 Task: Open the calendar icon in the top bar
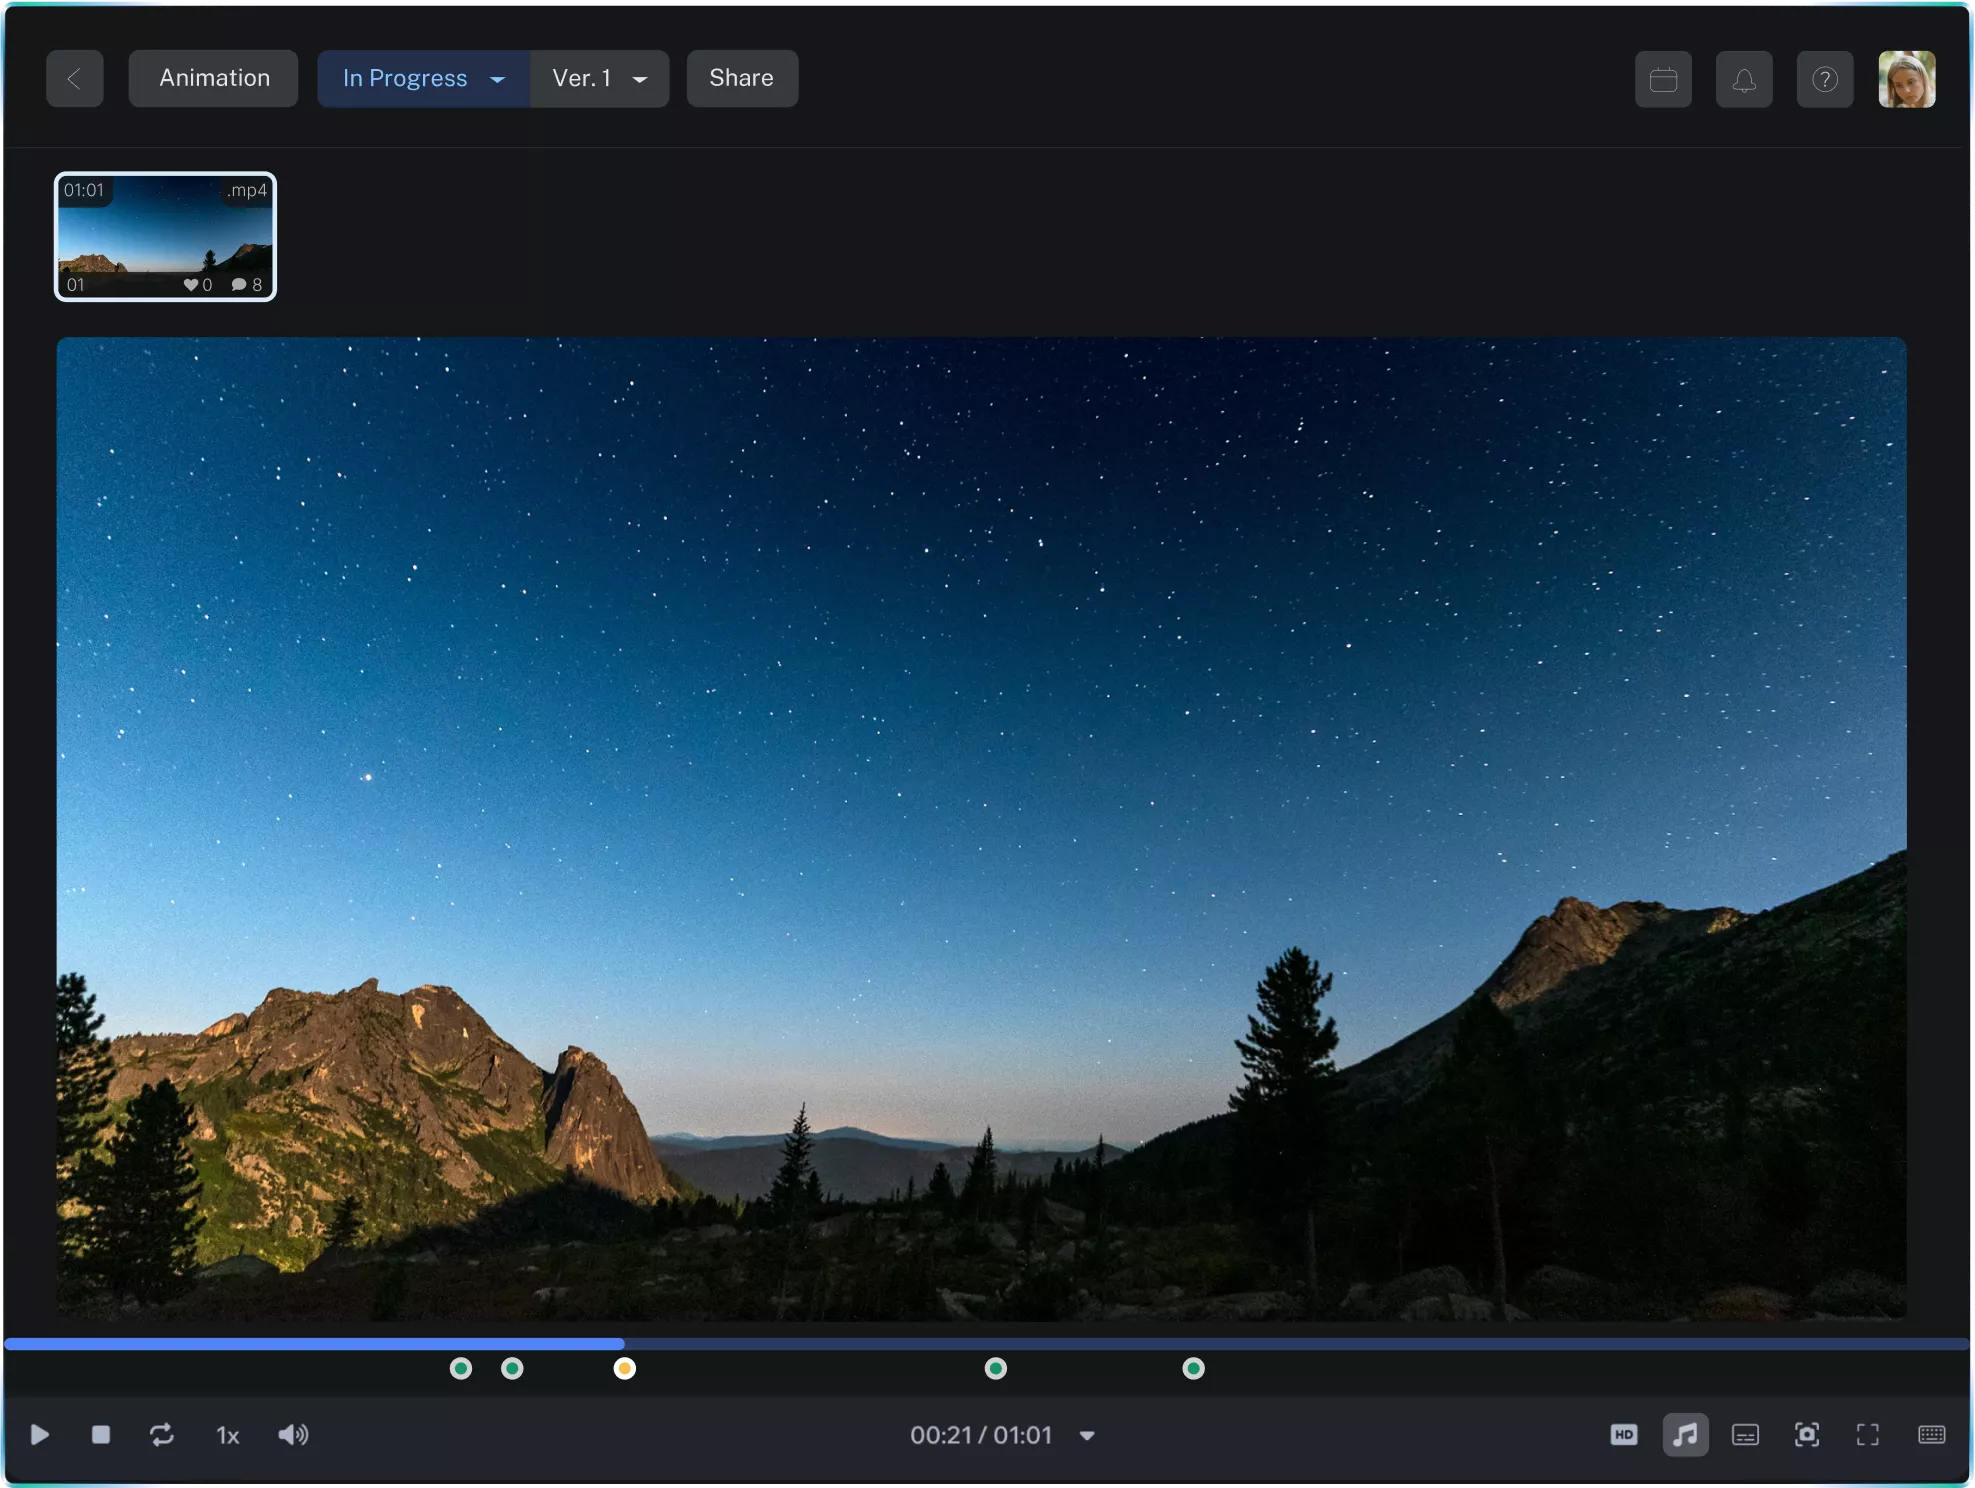click(x=1663, y=78)
